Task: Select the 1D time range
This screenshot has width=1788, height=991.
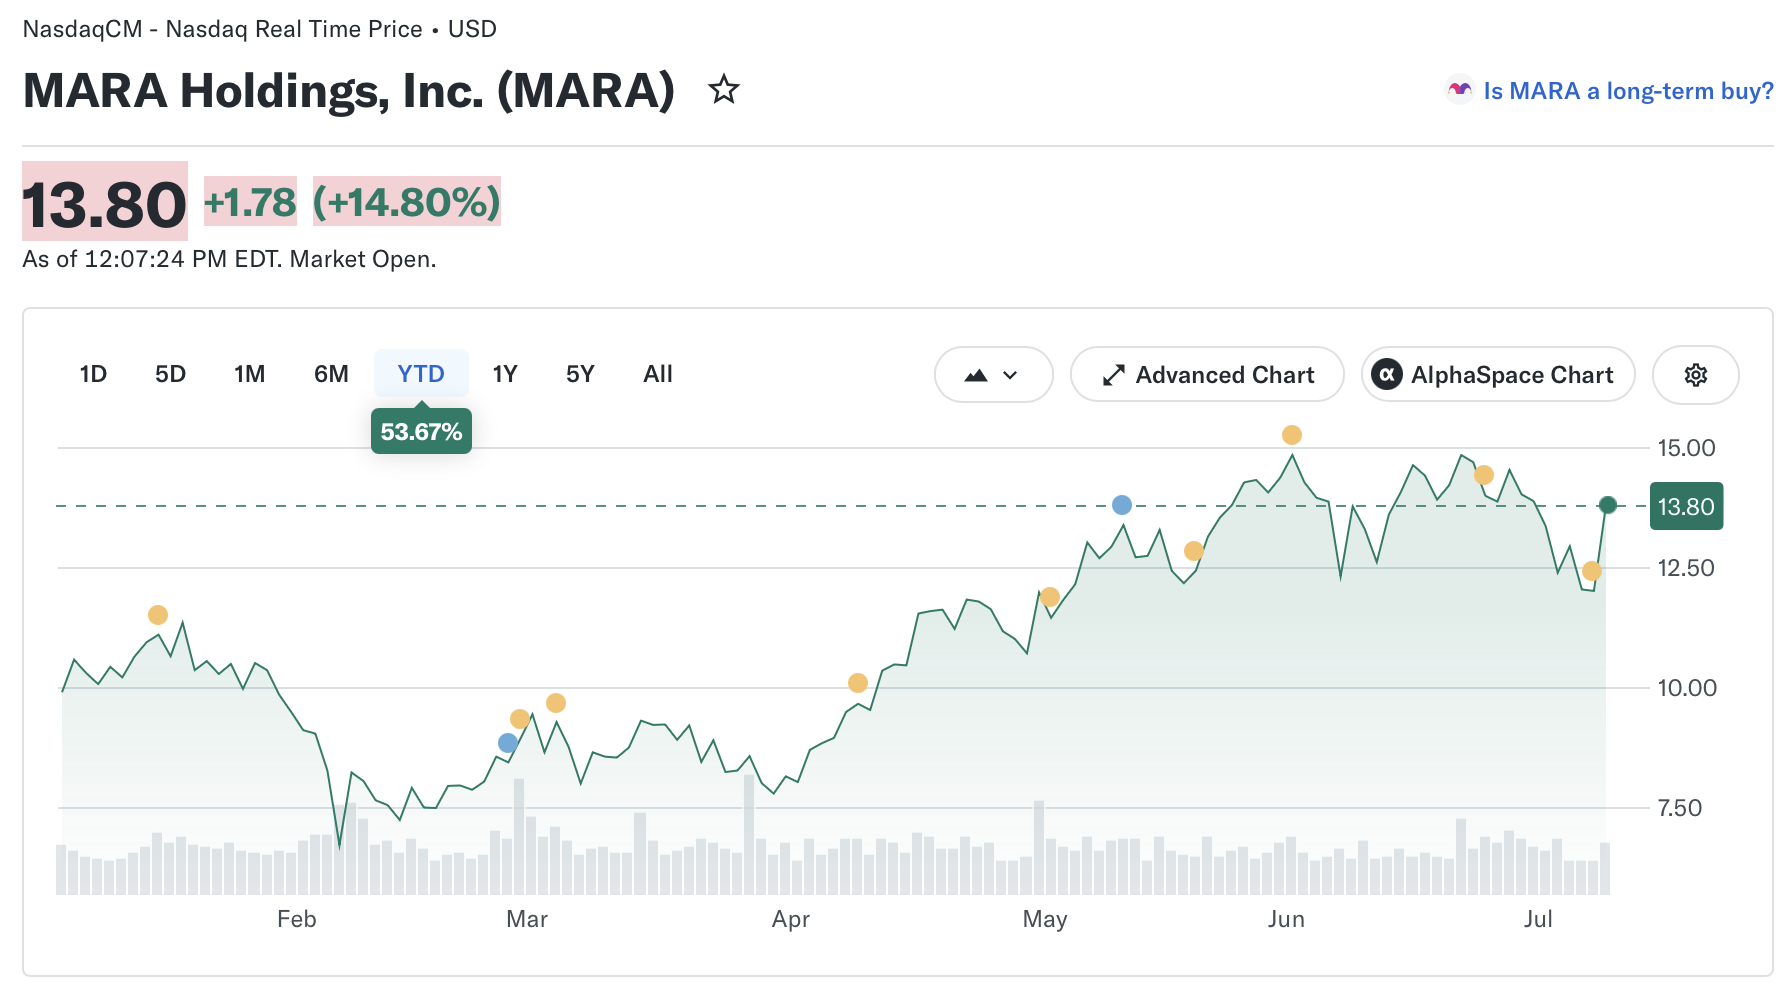Action: 93,374
